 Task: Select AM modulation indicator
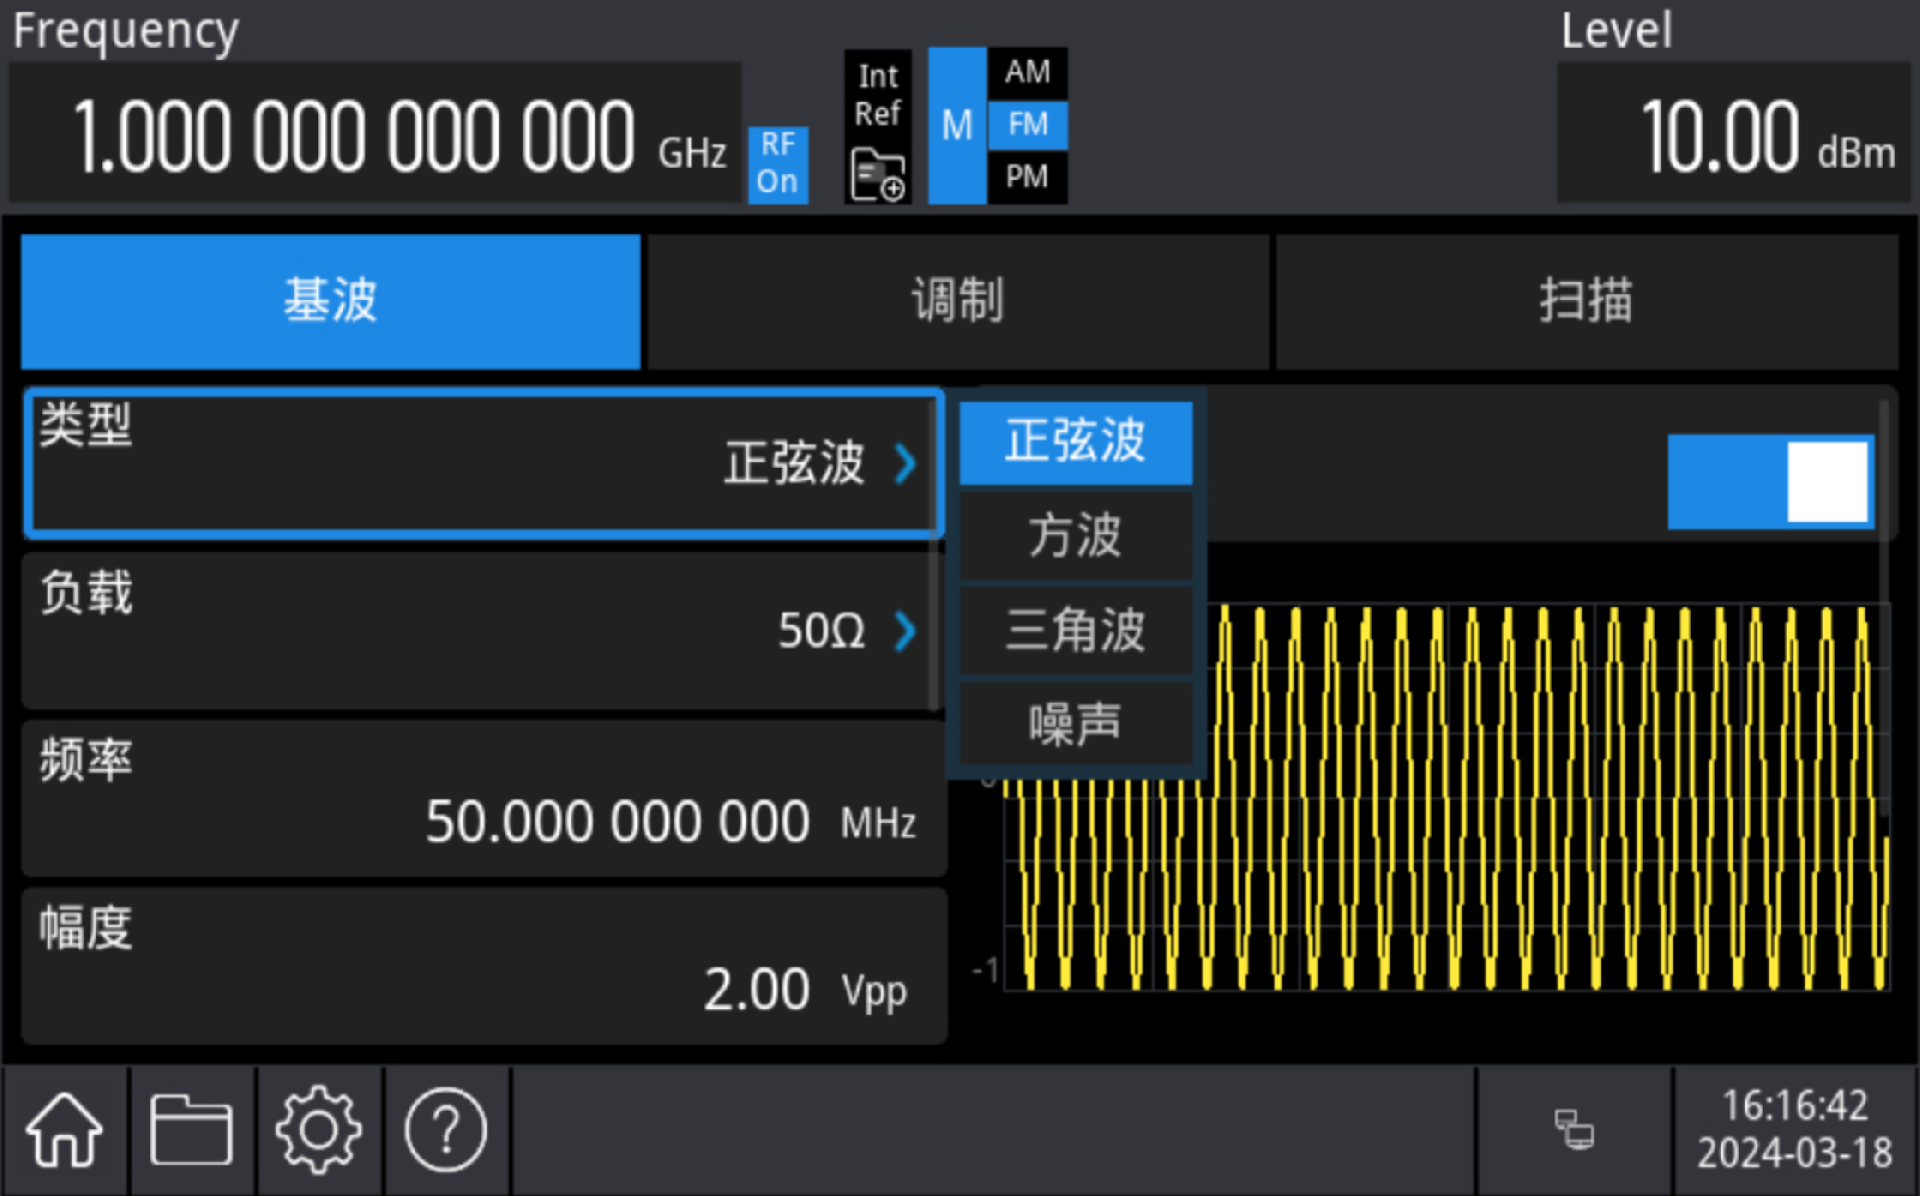point(1028,72)
